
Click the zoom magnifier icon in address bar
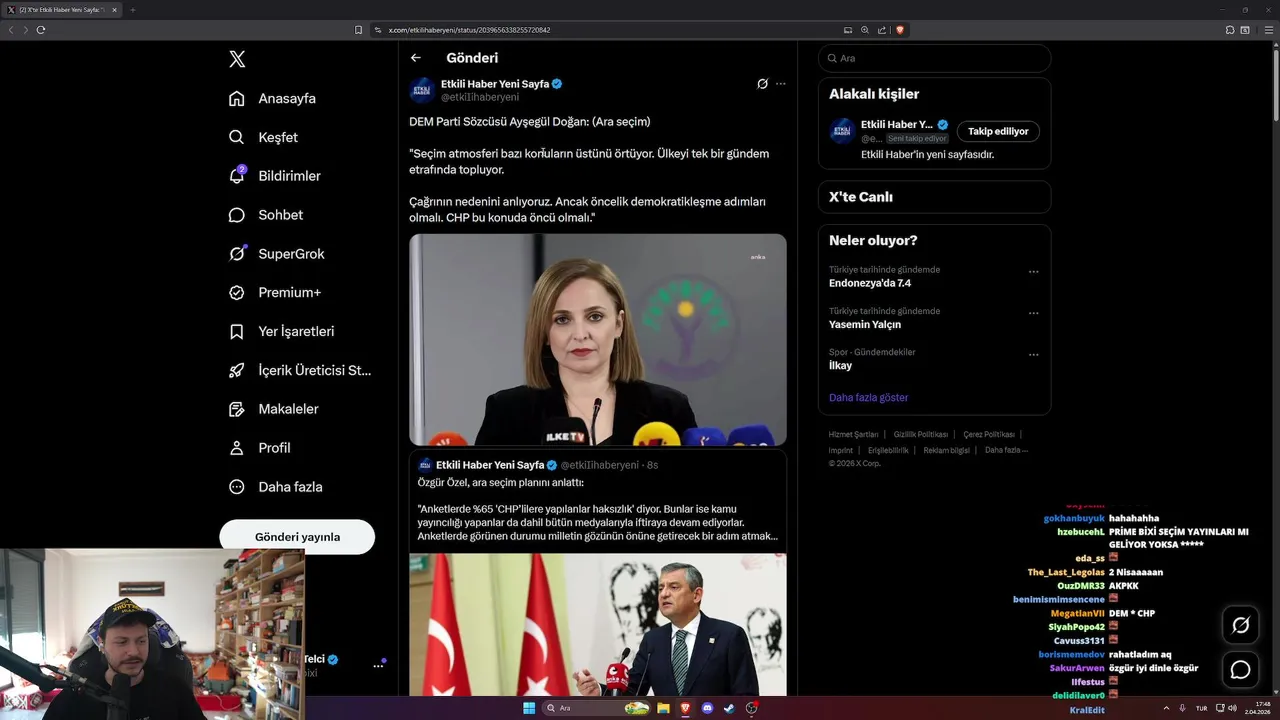coord(865,30)
